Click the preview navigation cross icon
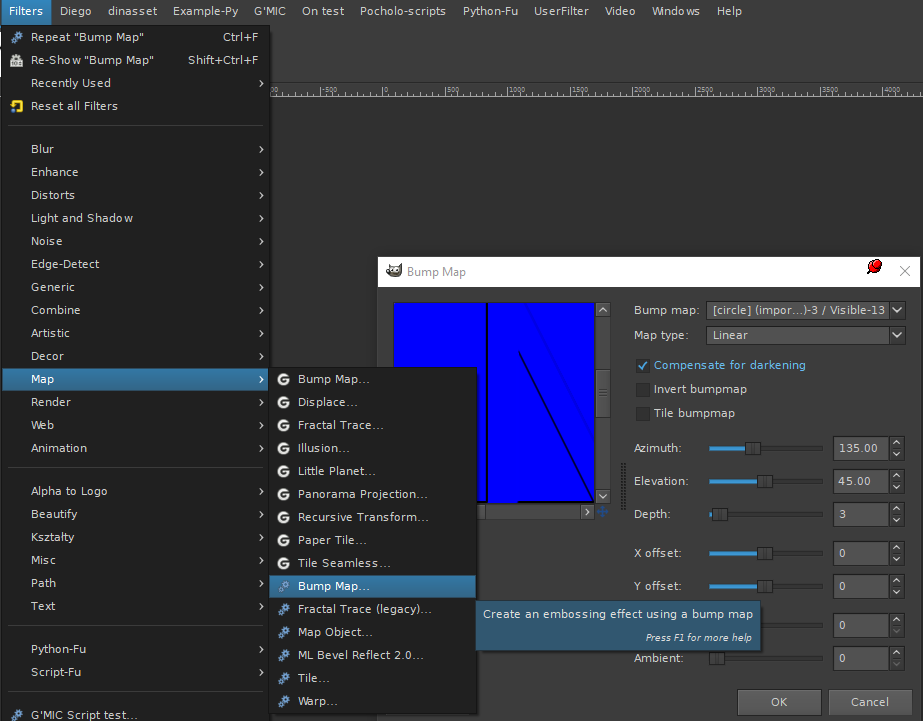 tap(603, 512)
